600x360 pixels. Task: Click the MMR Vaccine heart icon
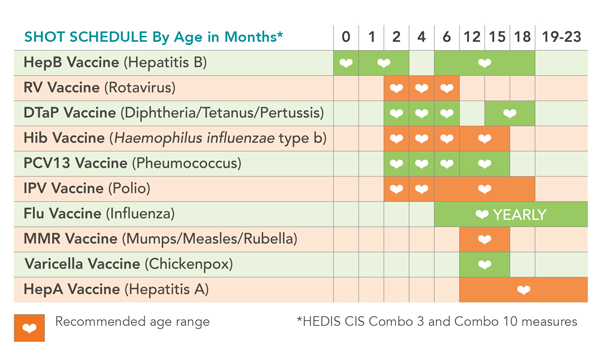pyautogui.click(x=484, y=239)
